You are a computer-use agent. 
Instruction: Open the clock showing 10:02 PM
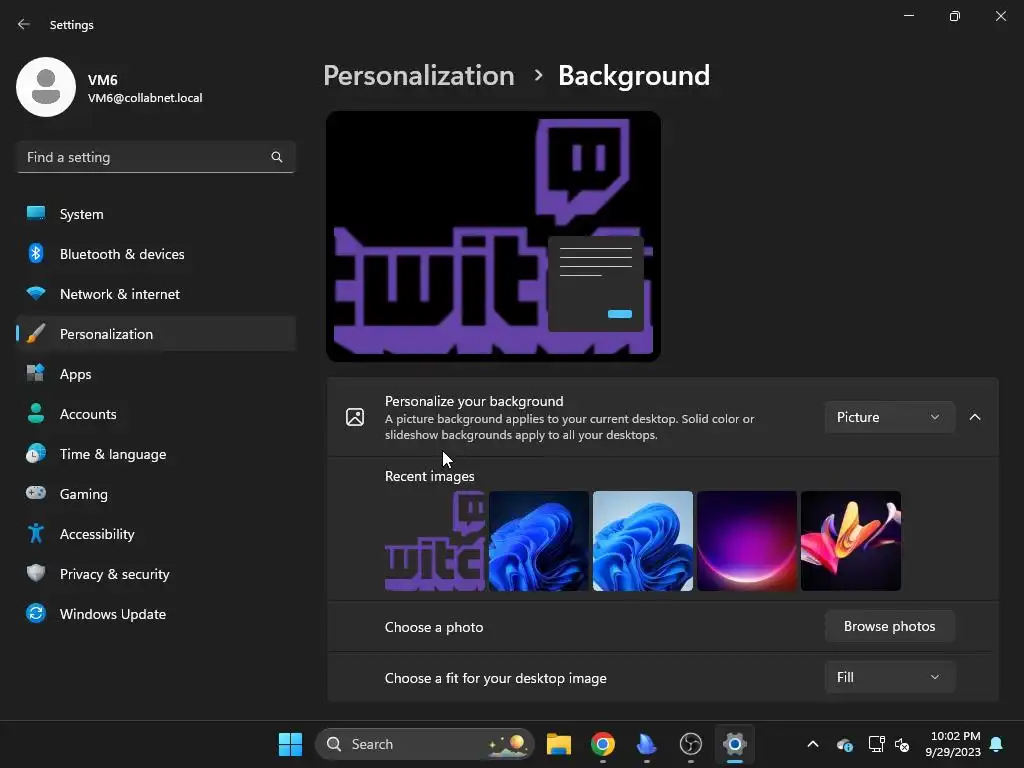[953, 744]
